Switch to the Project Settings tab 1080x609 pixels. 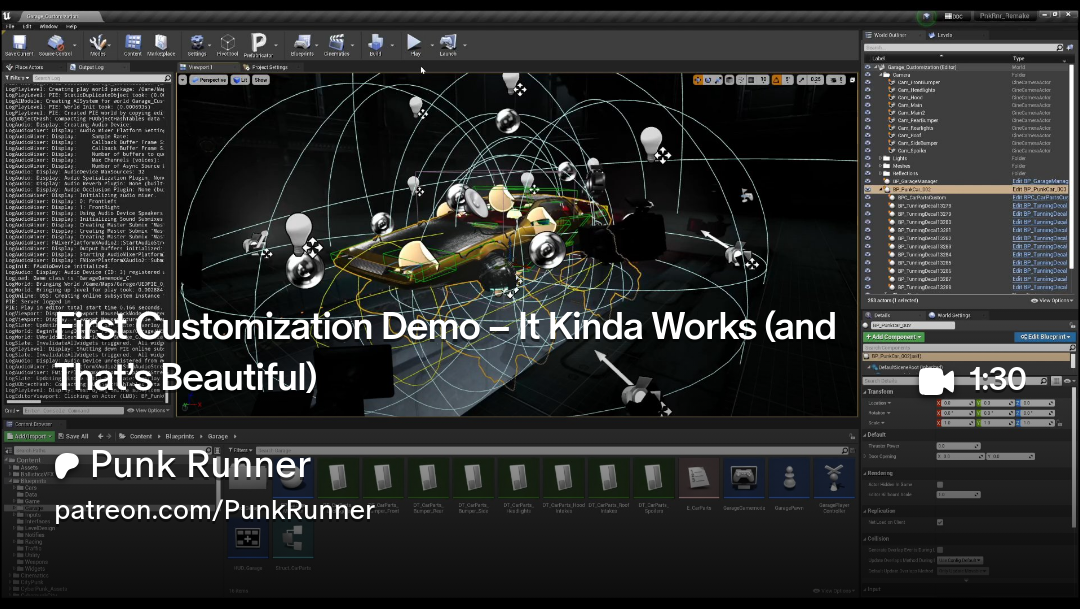[x=269, y=67]
